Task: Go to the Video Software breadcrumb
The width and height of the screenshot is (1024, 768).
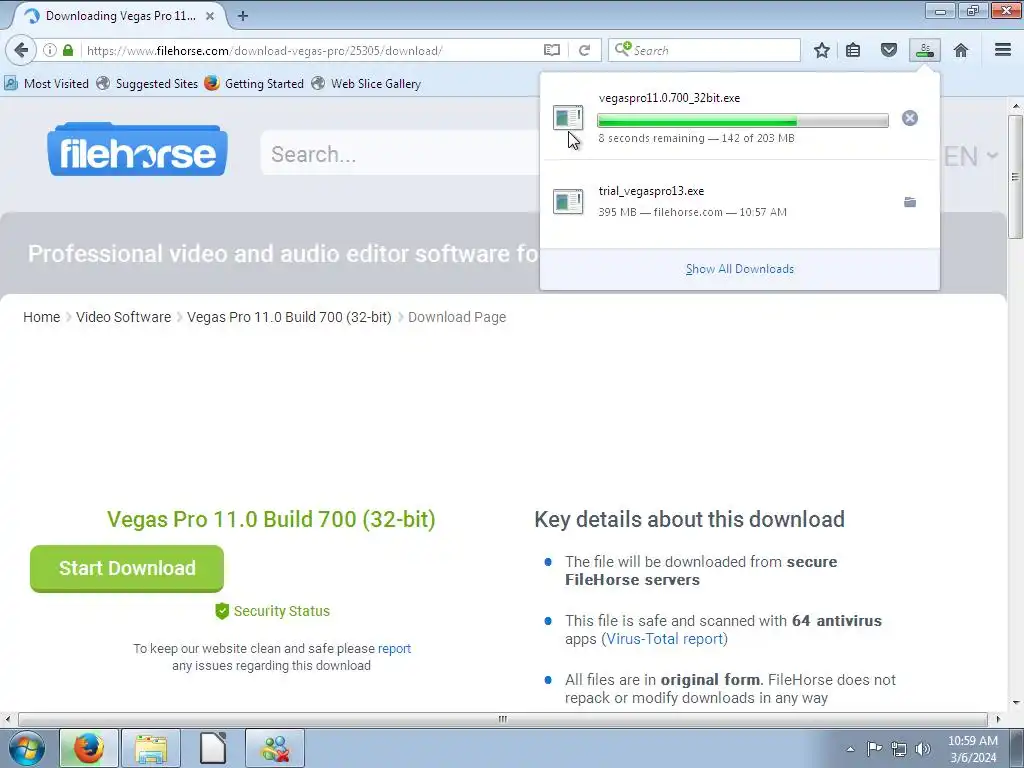Action: point(123,317)
